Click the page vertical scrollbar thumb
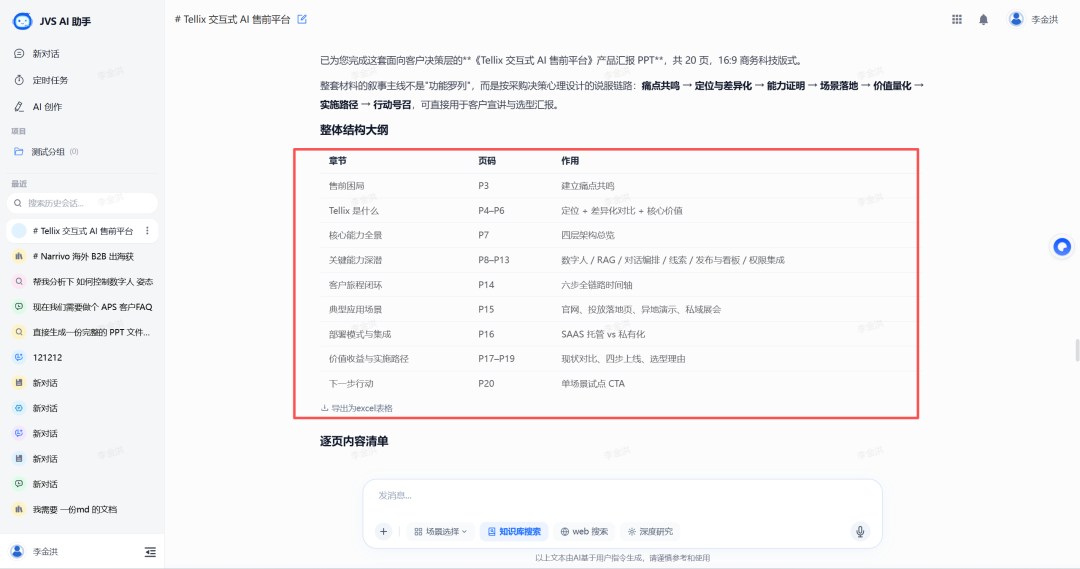1080x569 pixels. (x=1077, y=350)
